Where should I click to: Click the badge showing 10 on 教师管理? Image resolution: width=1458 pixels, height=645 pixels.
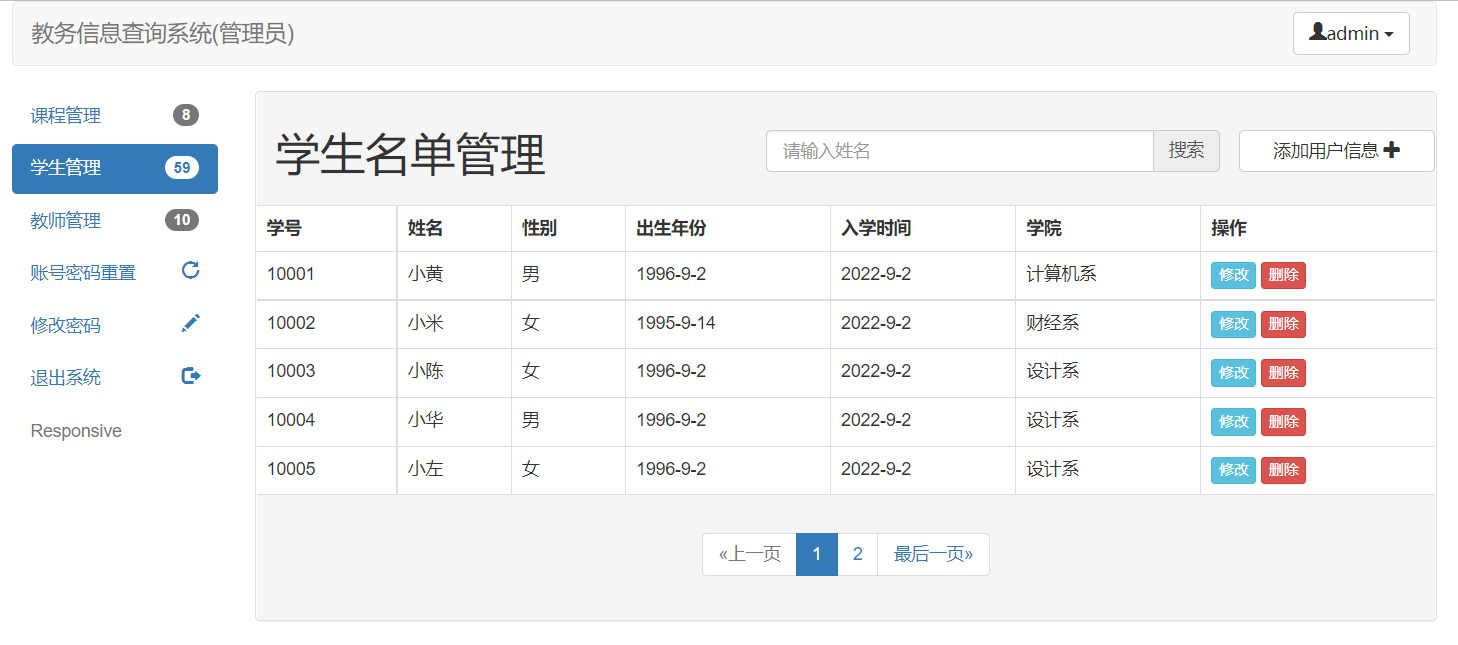181,220
